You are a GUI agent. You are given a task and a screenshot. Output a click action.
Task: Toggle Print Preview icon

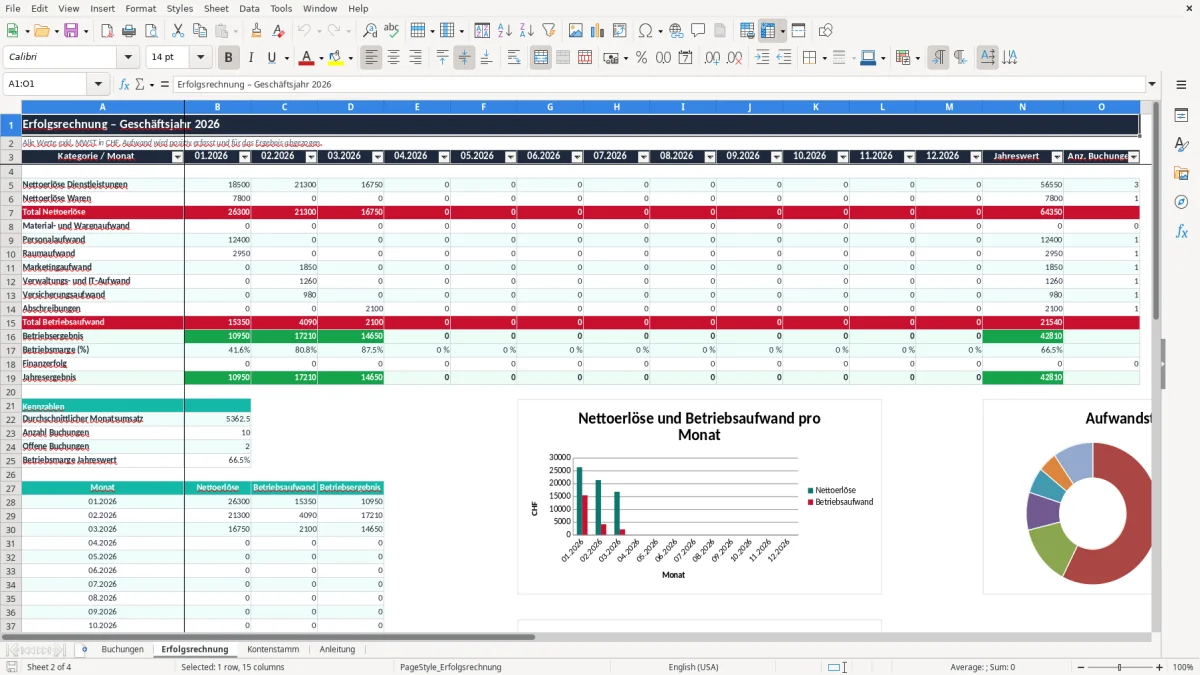150,31
